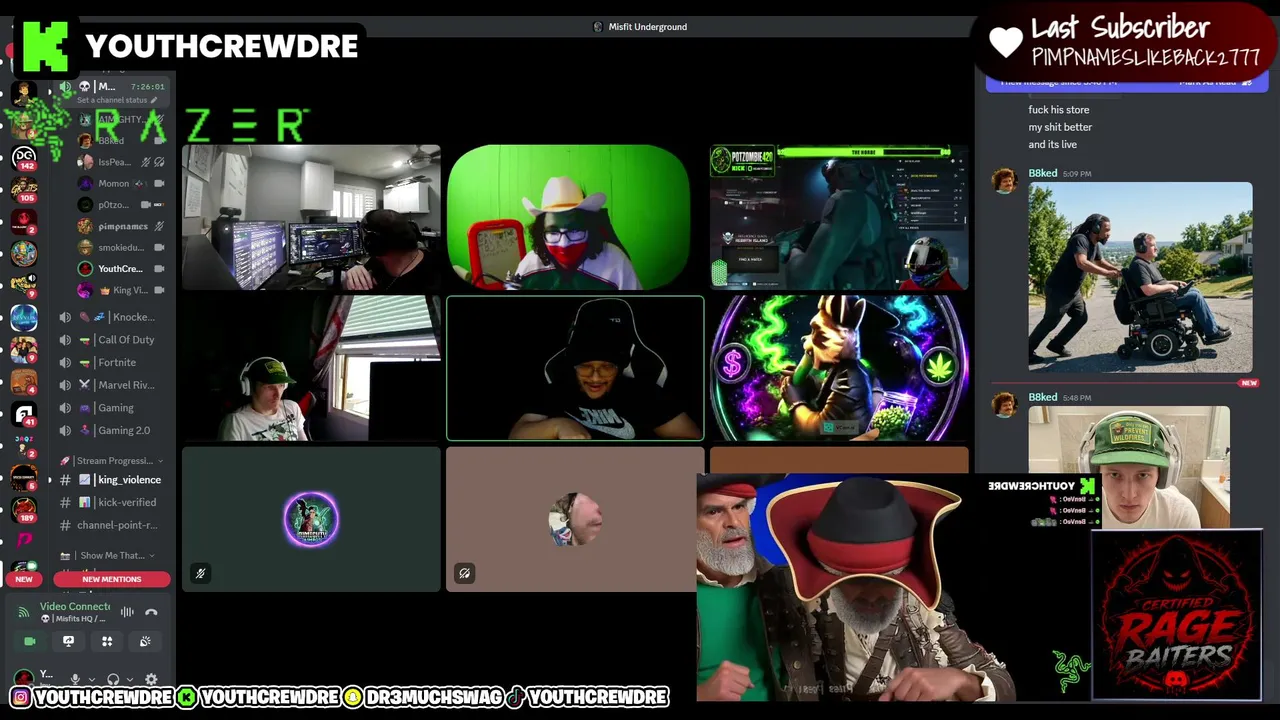The image size is (1280, 720).
Task: Click B8ked's avatar on the 5:09 PM message
Action: (x=1003, y=180)
